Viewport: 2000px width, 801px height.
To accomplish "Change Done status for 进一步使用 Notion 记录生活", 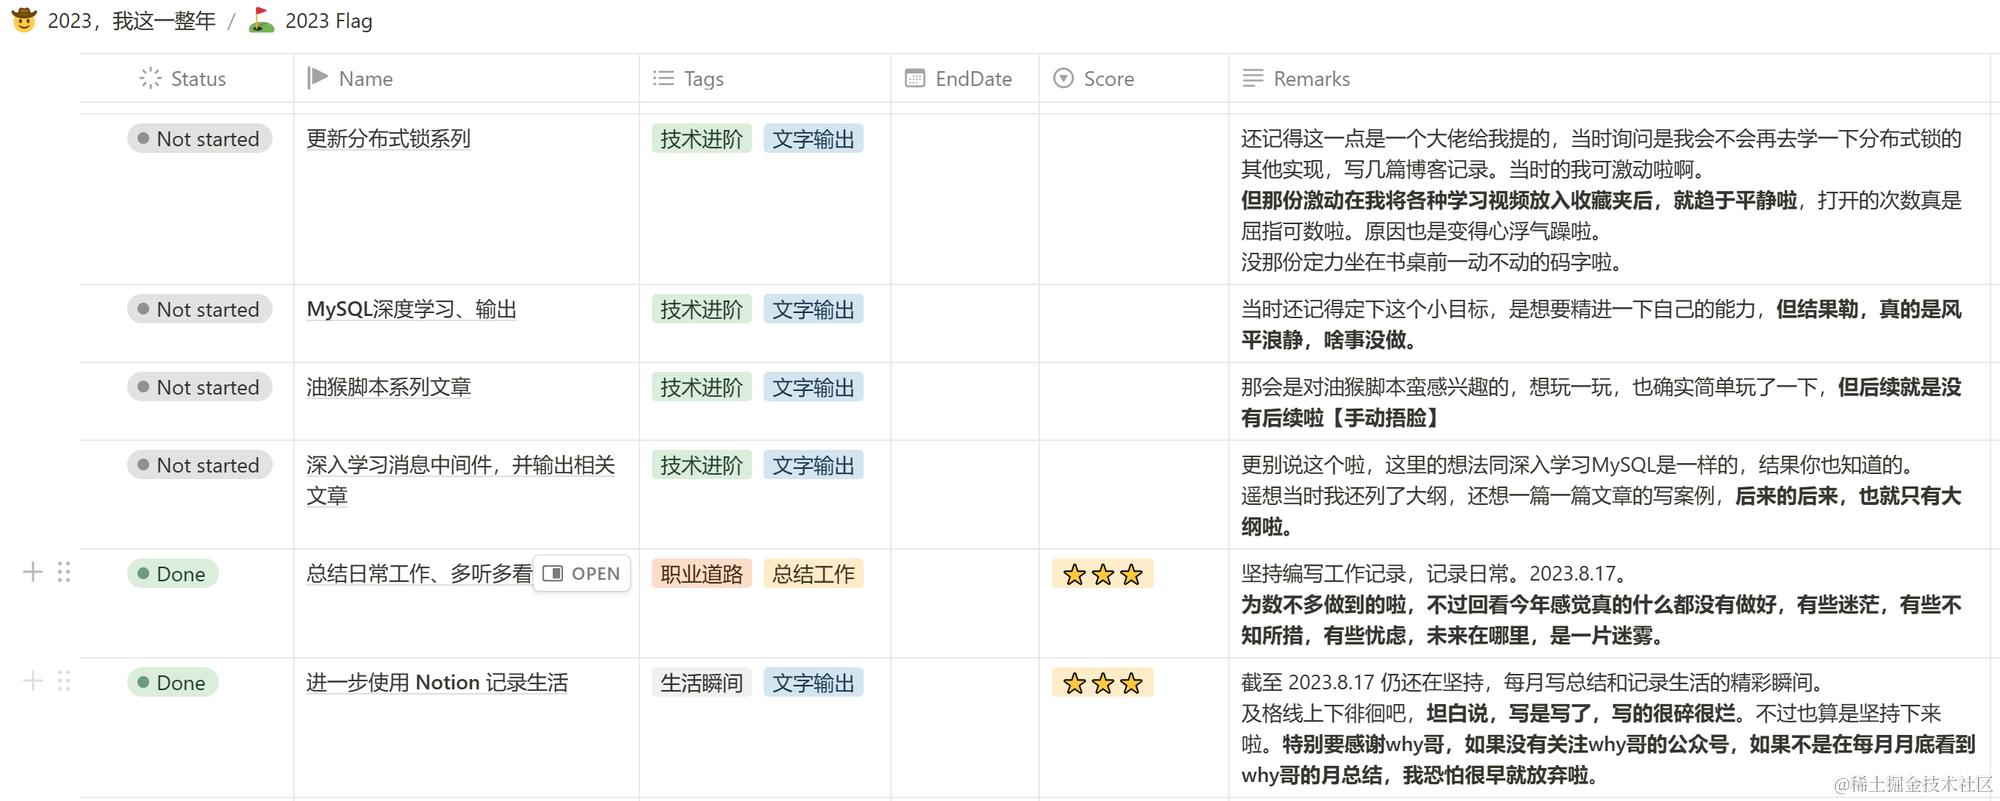I will click(x=172, y=683).
